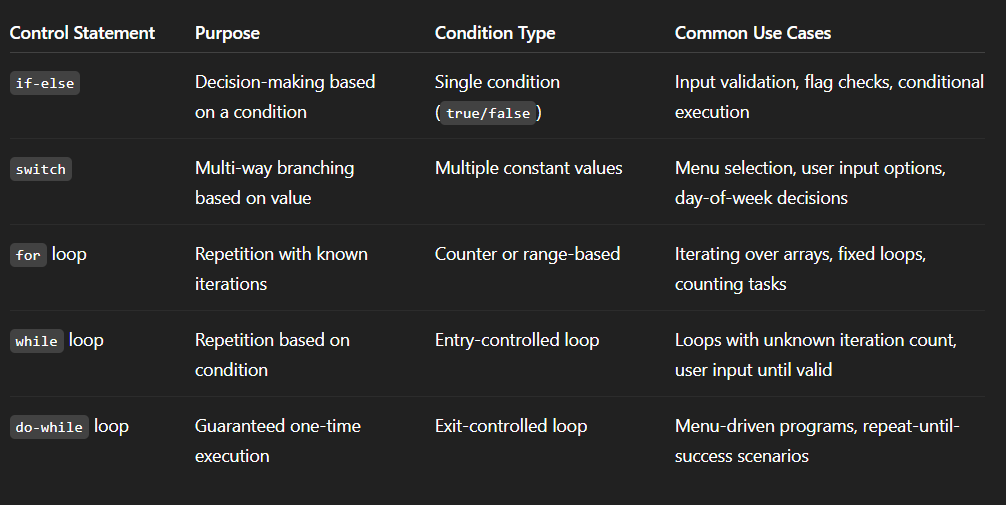This screenshot has width=1006, height=505.
Task: Click the Common Use Cases header
Action: point(753,33)
